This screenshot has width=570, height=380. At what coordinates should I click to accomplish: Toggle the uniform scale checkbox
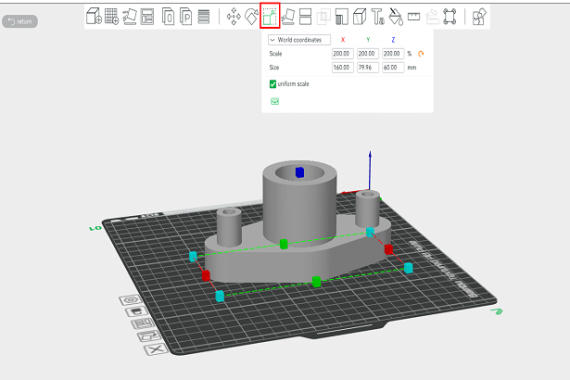click(x=273, y=84)
